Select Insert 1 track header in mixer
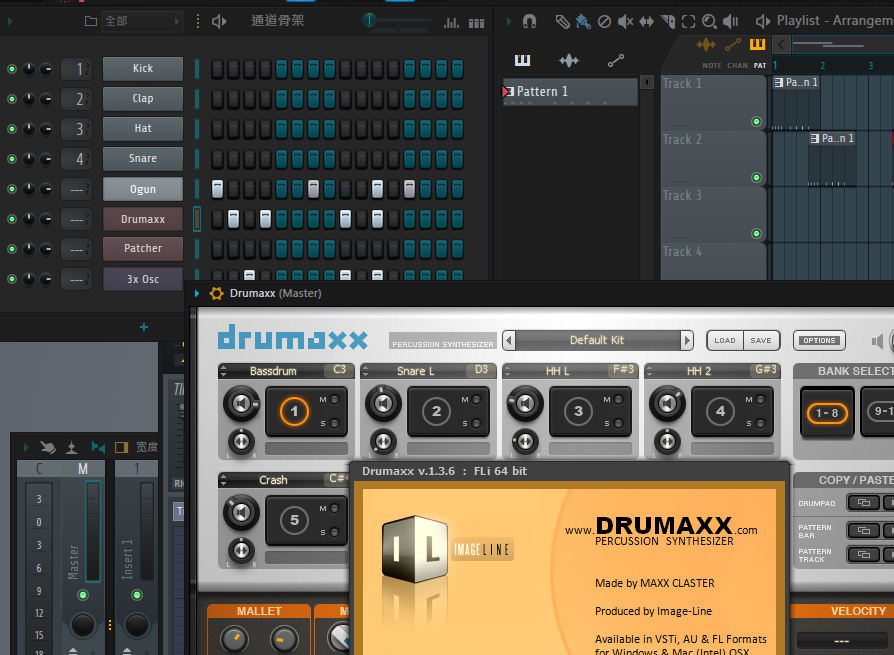This screenshot has height=655, width=894. [x=137, y=469]
